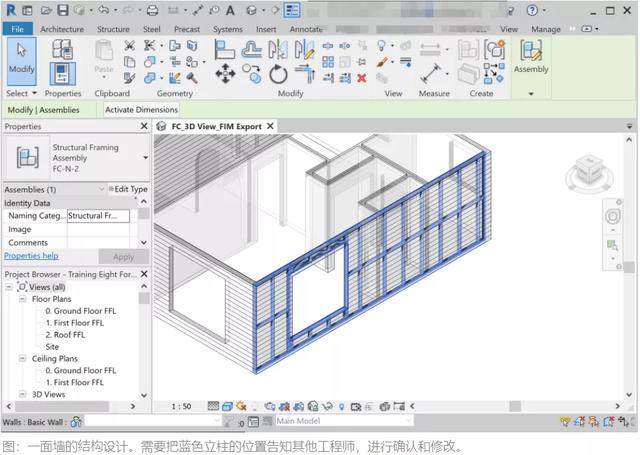The width and height of the screenshot is (640, 455).
Task: Click the Rotate tool icon
Action: coord(278,73)
